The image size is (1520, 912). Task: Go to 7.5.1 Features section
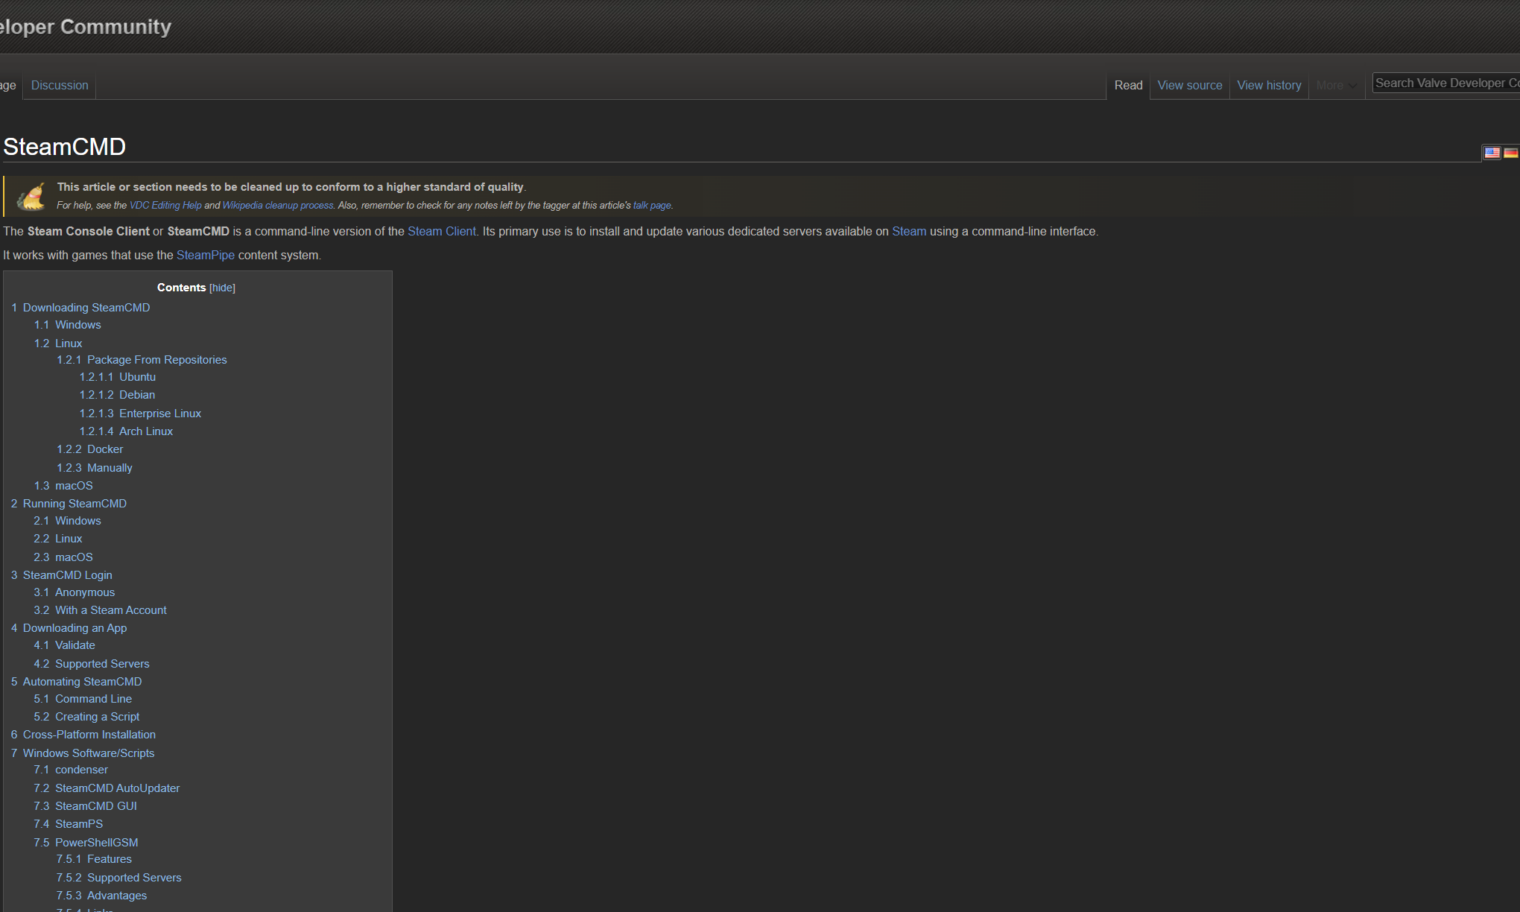(x=94, y=860)
